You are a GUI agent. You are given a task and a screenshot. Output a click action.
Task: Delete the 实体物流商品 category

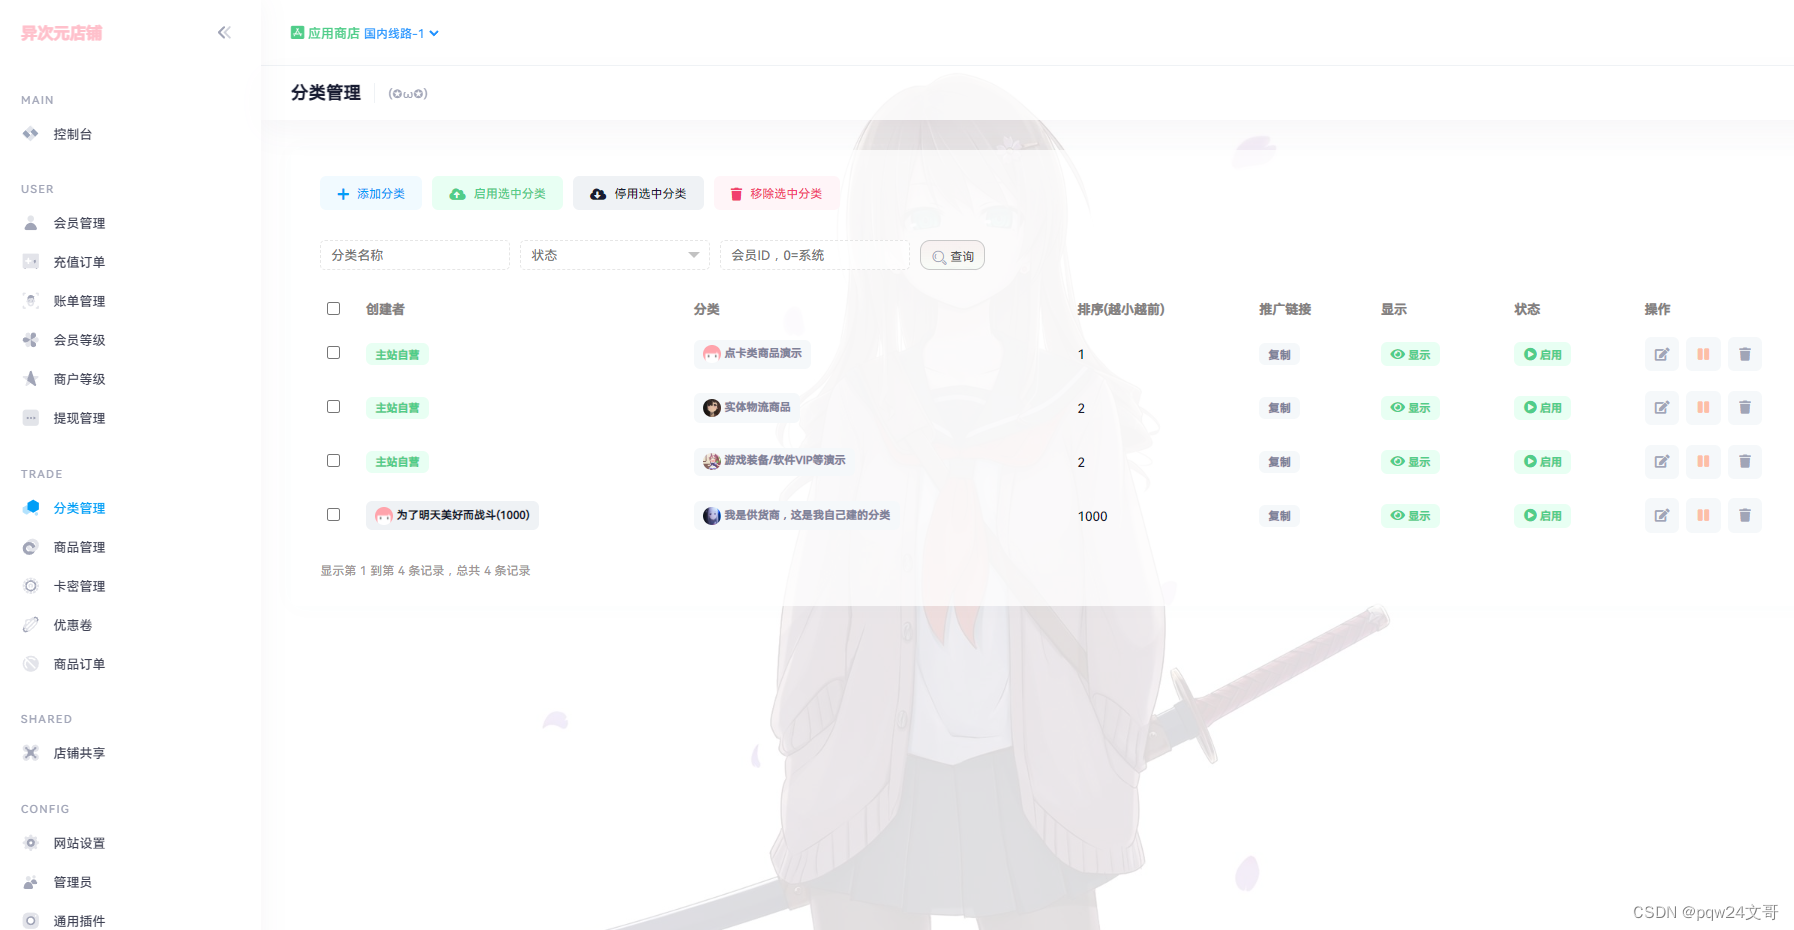[1745, 407]
